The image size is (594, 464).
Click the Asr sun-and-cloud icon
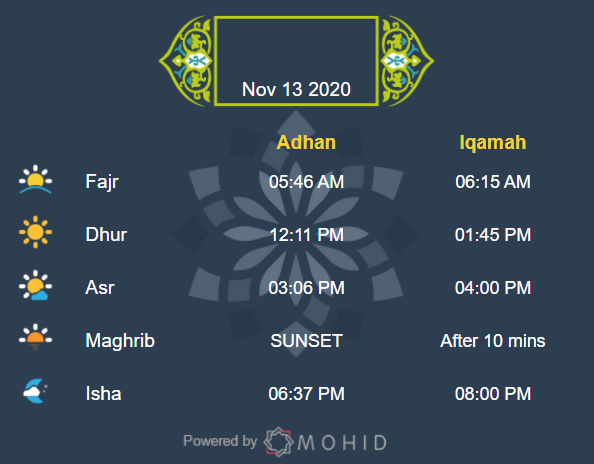pos(35,285)
